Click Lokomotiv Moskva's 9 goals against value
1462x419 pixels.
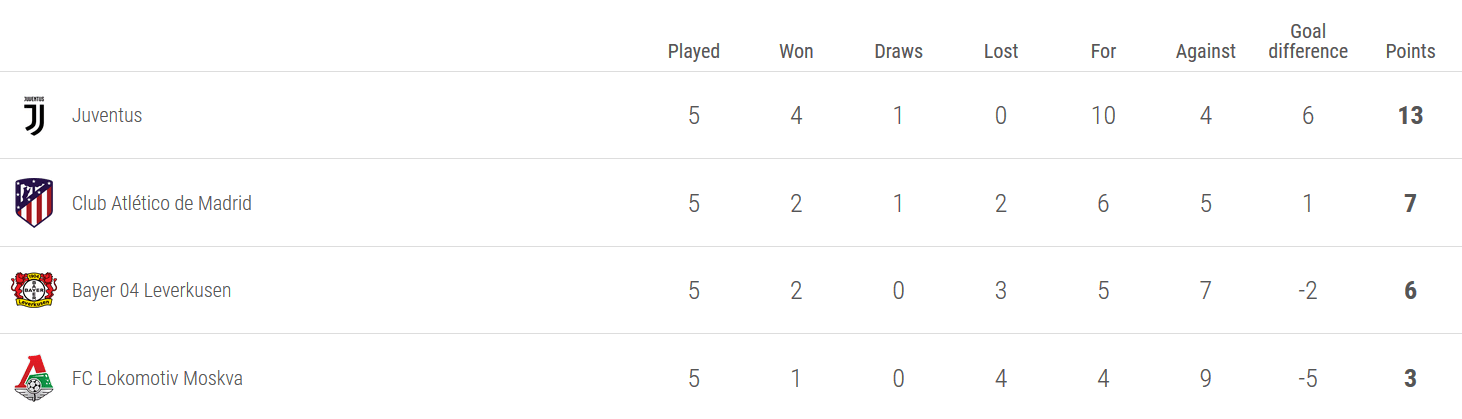[x=1206, y=379]
